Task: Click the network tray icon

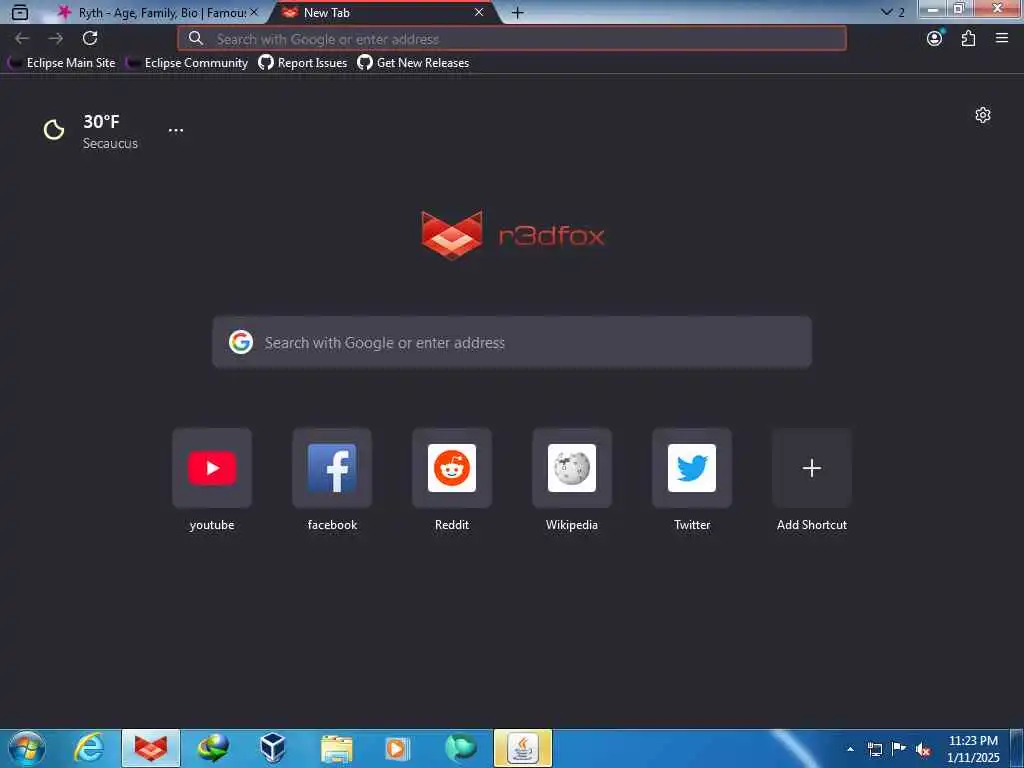Action: pyautogui.click(x=875, y=749)
